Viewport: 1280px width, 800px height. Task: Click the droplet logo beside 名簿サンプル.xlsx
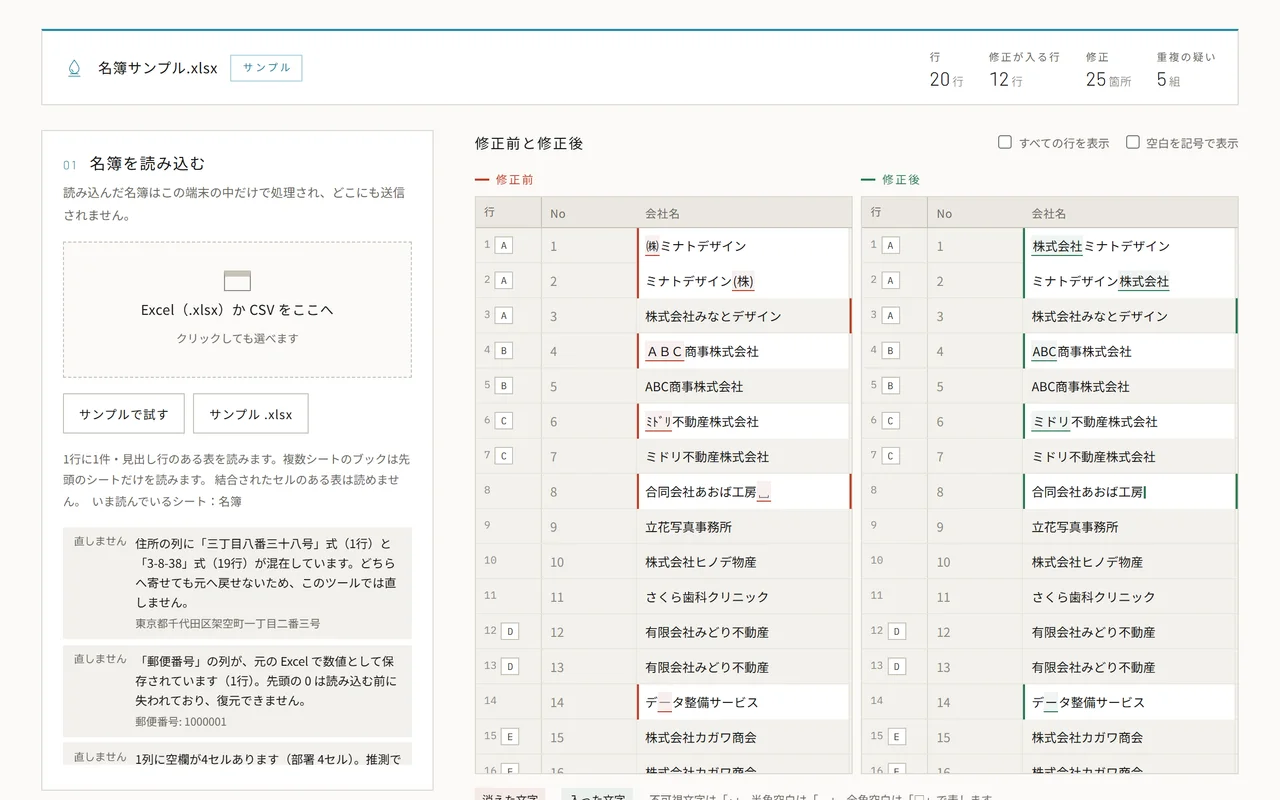click(73, 68)
